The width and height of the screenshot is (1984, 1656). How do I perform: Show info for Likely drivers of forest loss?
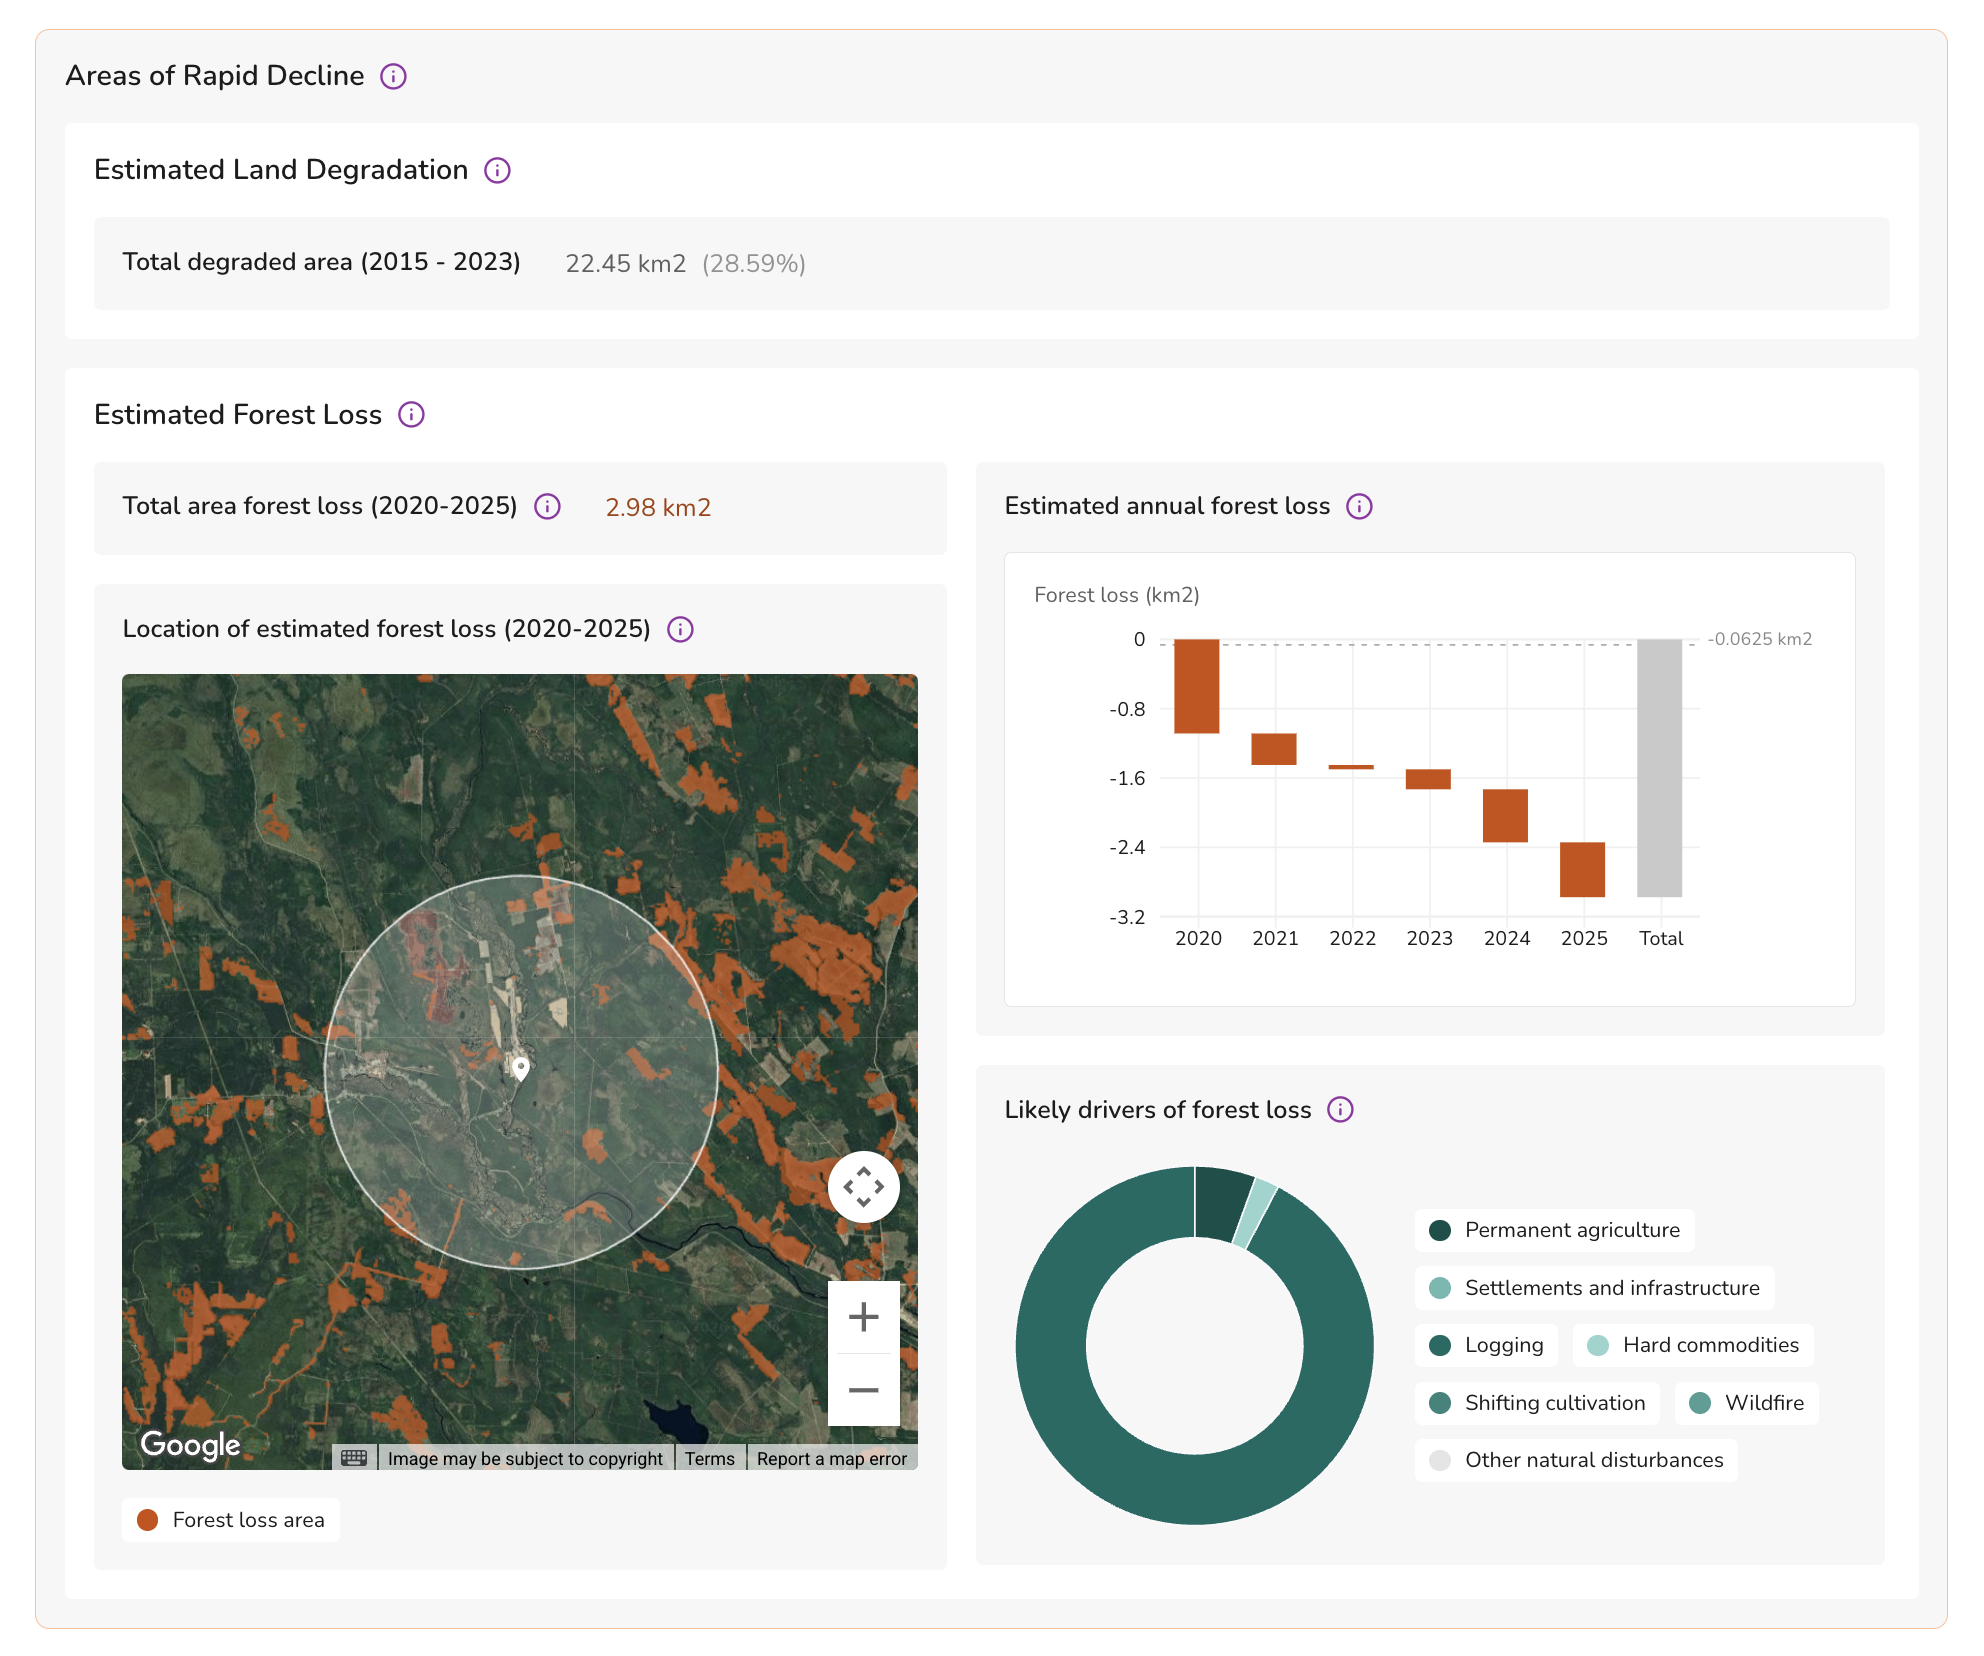click(x=1340, y=1110)
